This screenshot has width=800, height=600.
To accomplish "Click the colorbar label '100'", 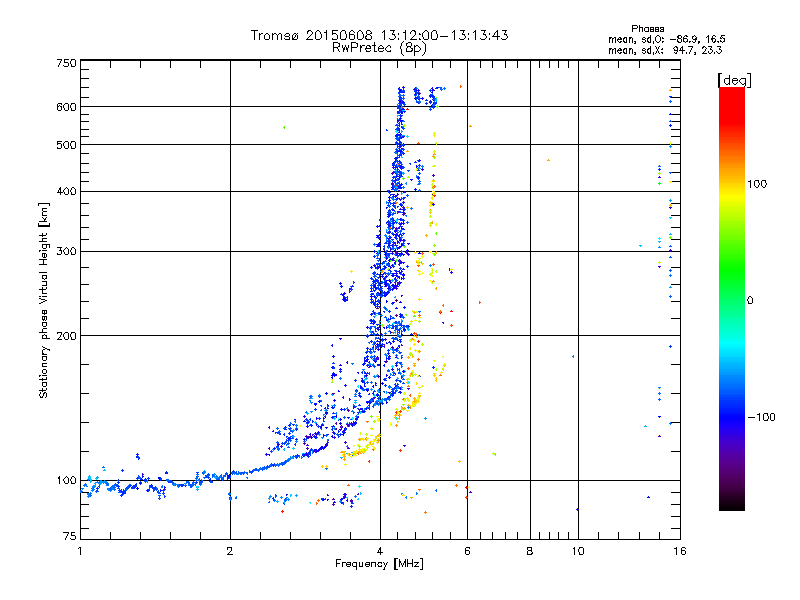I will click(757, 184).
